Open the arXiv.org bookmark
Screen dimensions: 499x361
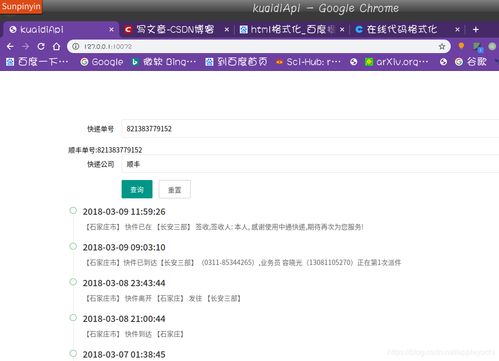click(x=397, y=62)
